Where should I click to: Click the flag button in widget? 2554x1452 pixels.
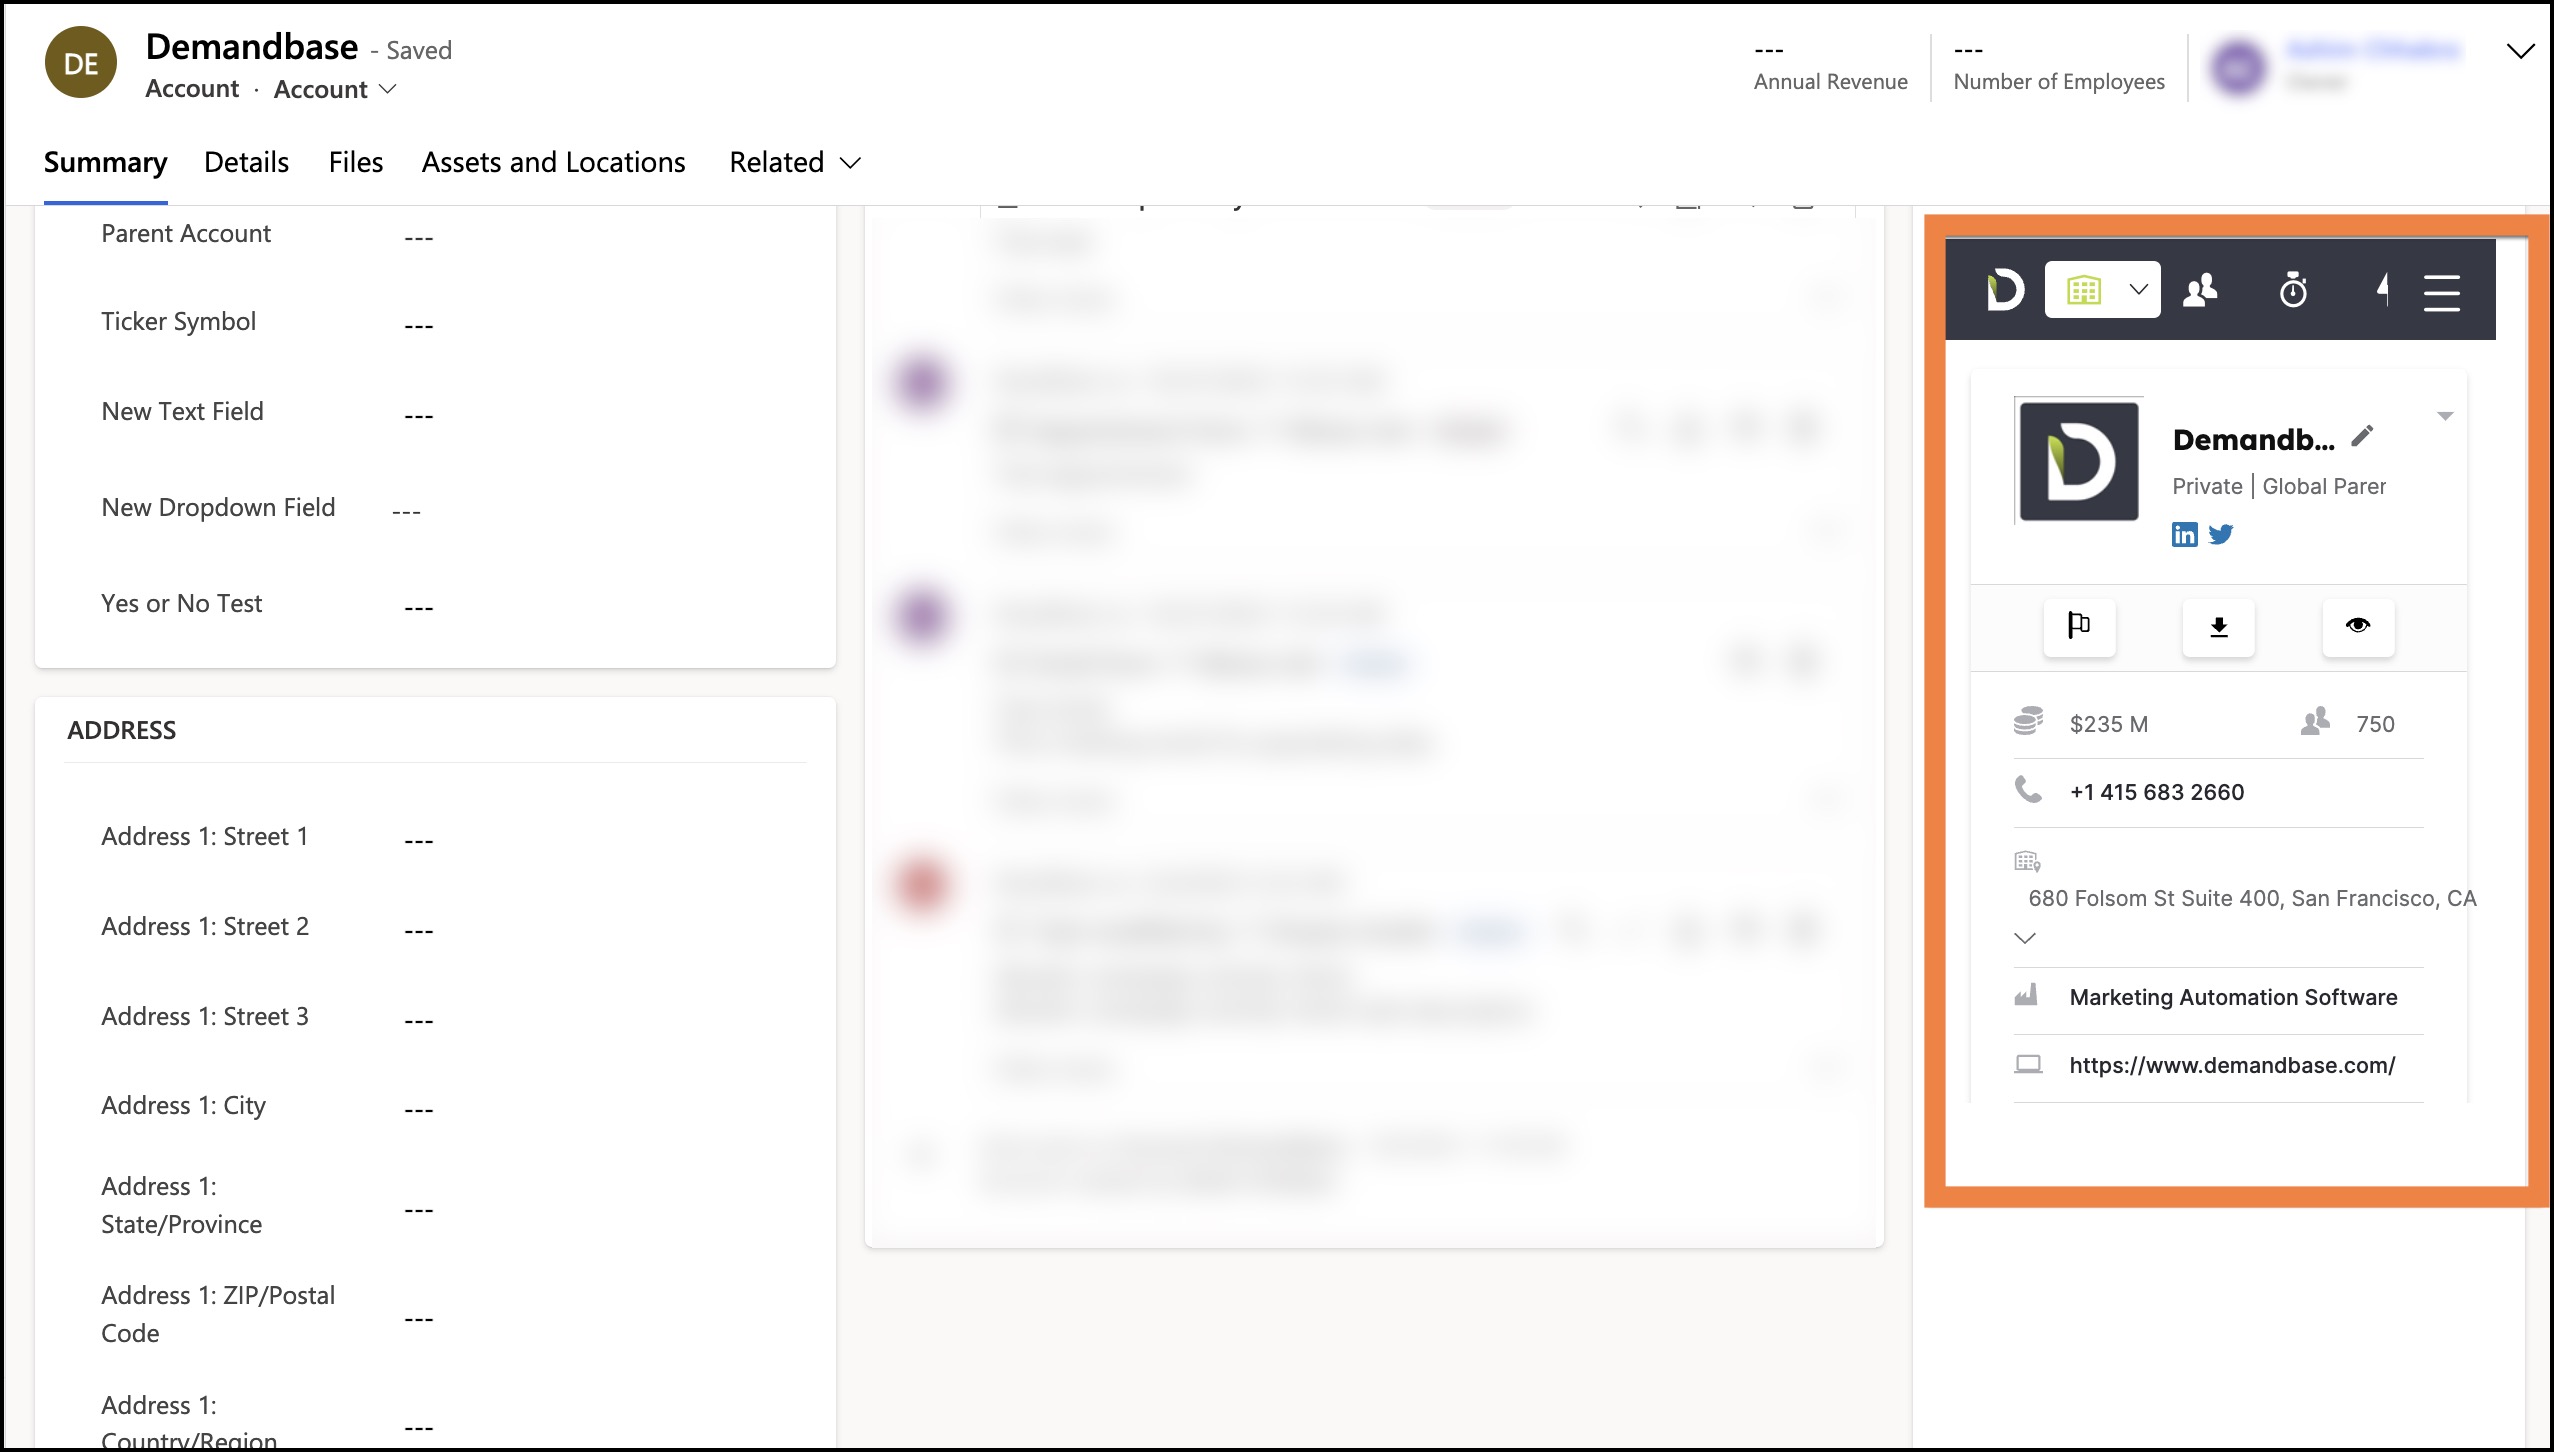click(x=2079, y=627)
